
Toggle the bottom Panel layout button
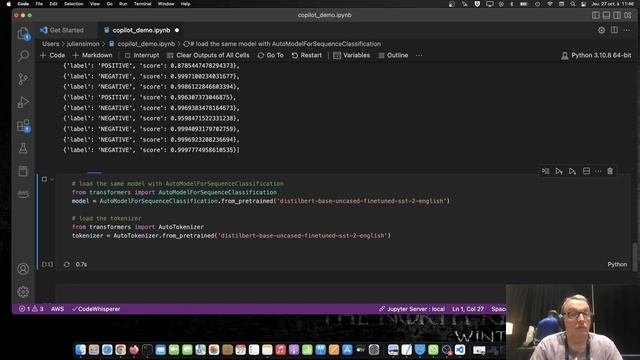tap(606, 15)
